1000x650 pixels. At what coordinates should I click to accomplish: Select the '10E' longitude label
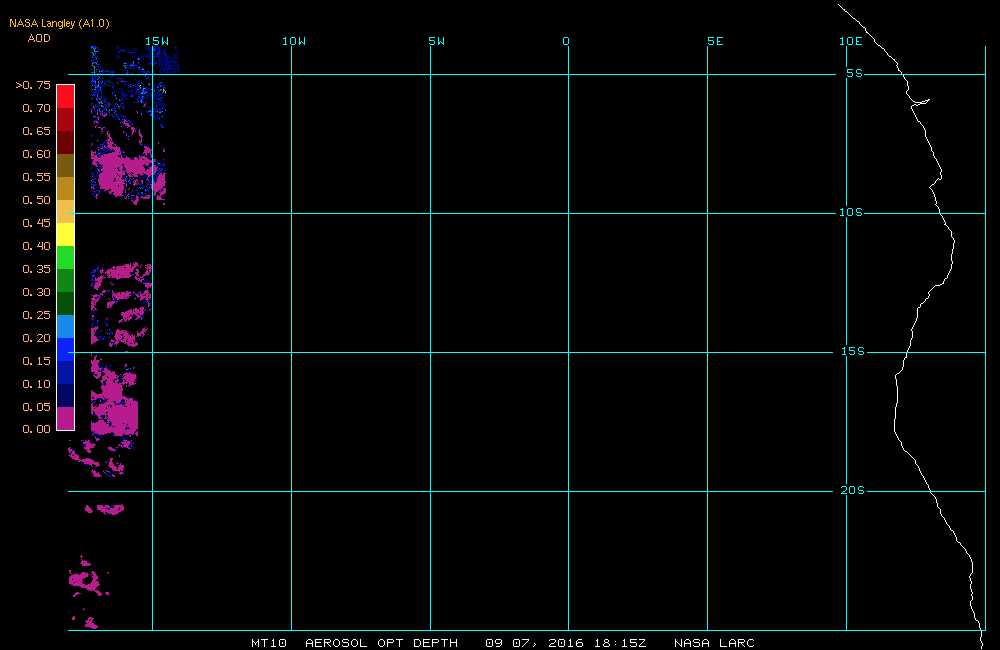(x=851, y=41)
